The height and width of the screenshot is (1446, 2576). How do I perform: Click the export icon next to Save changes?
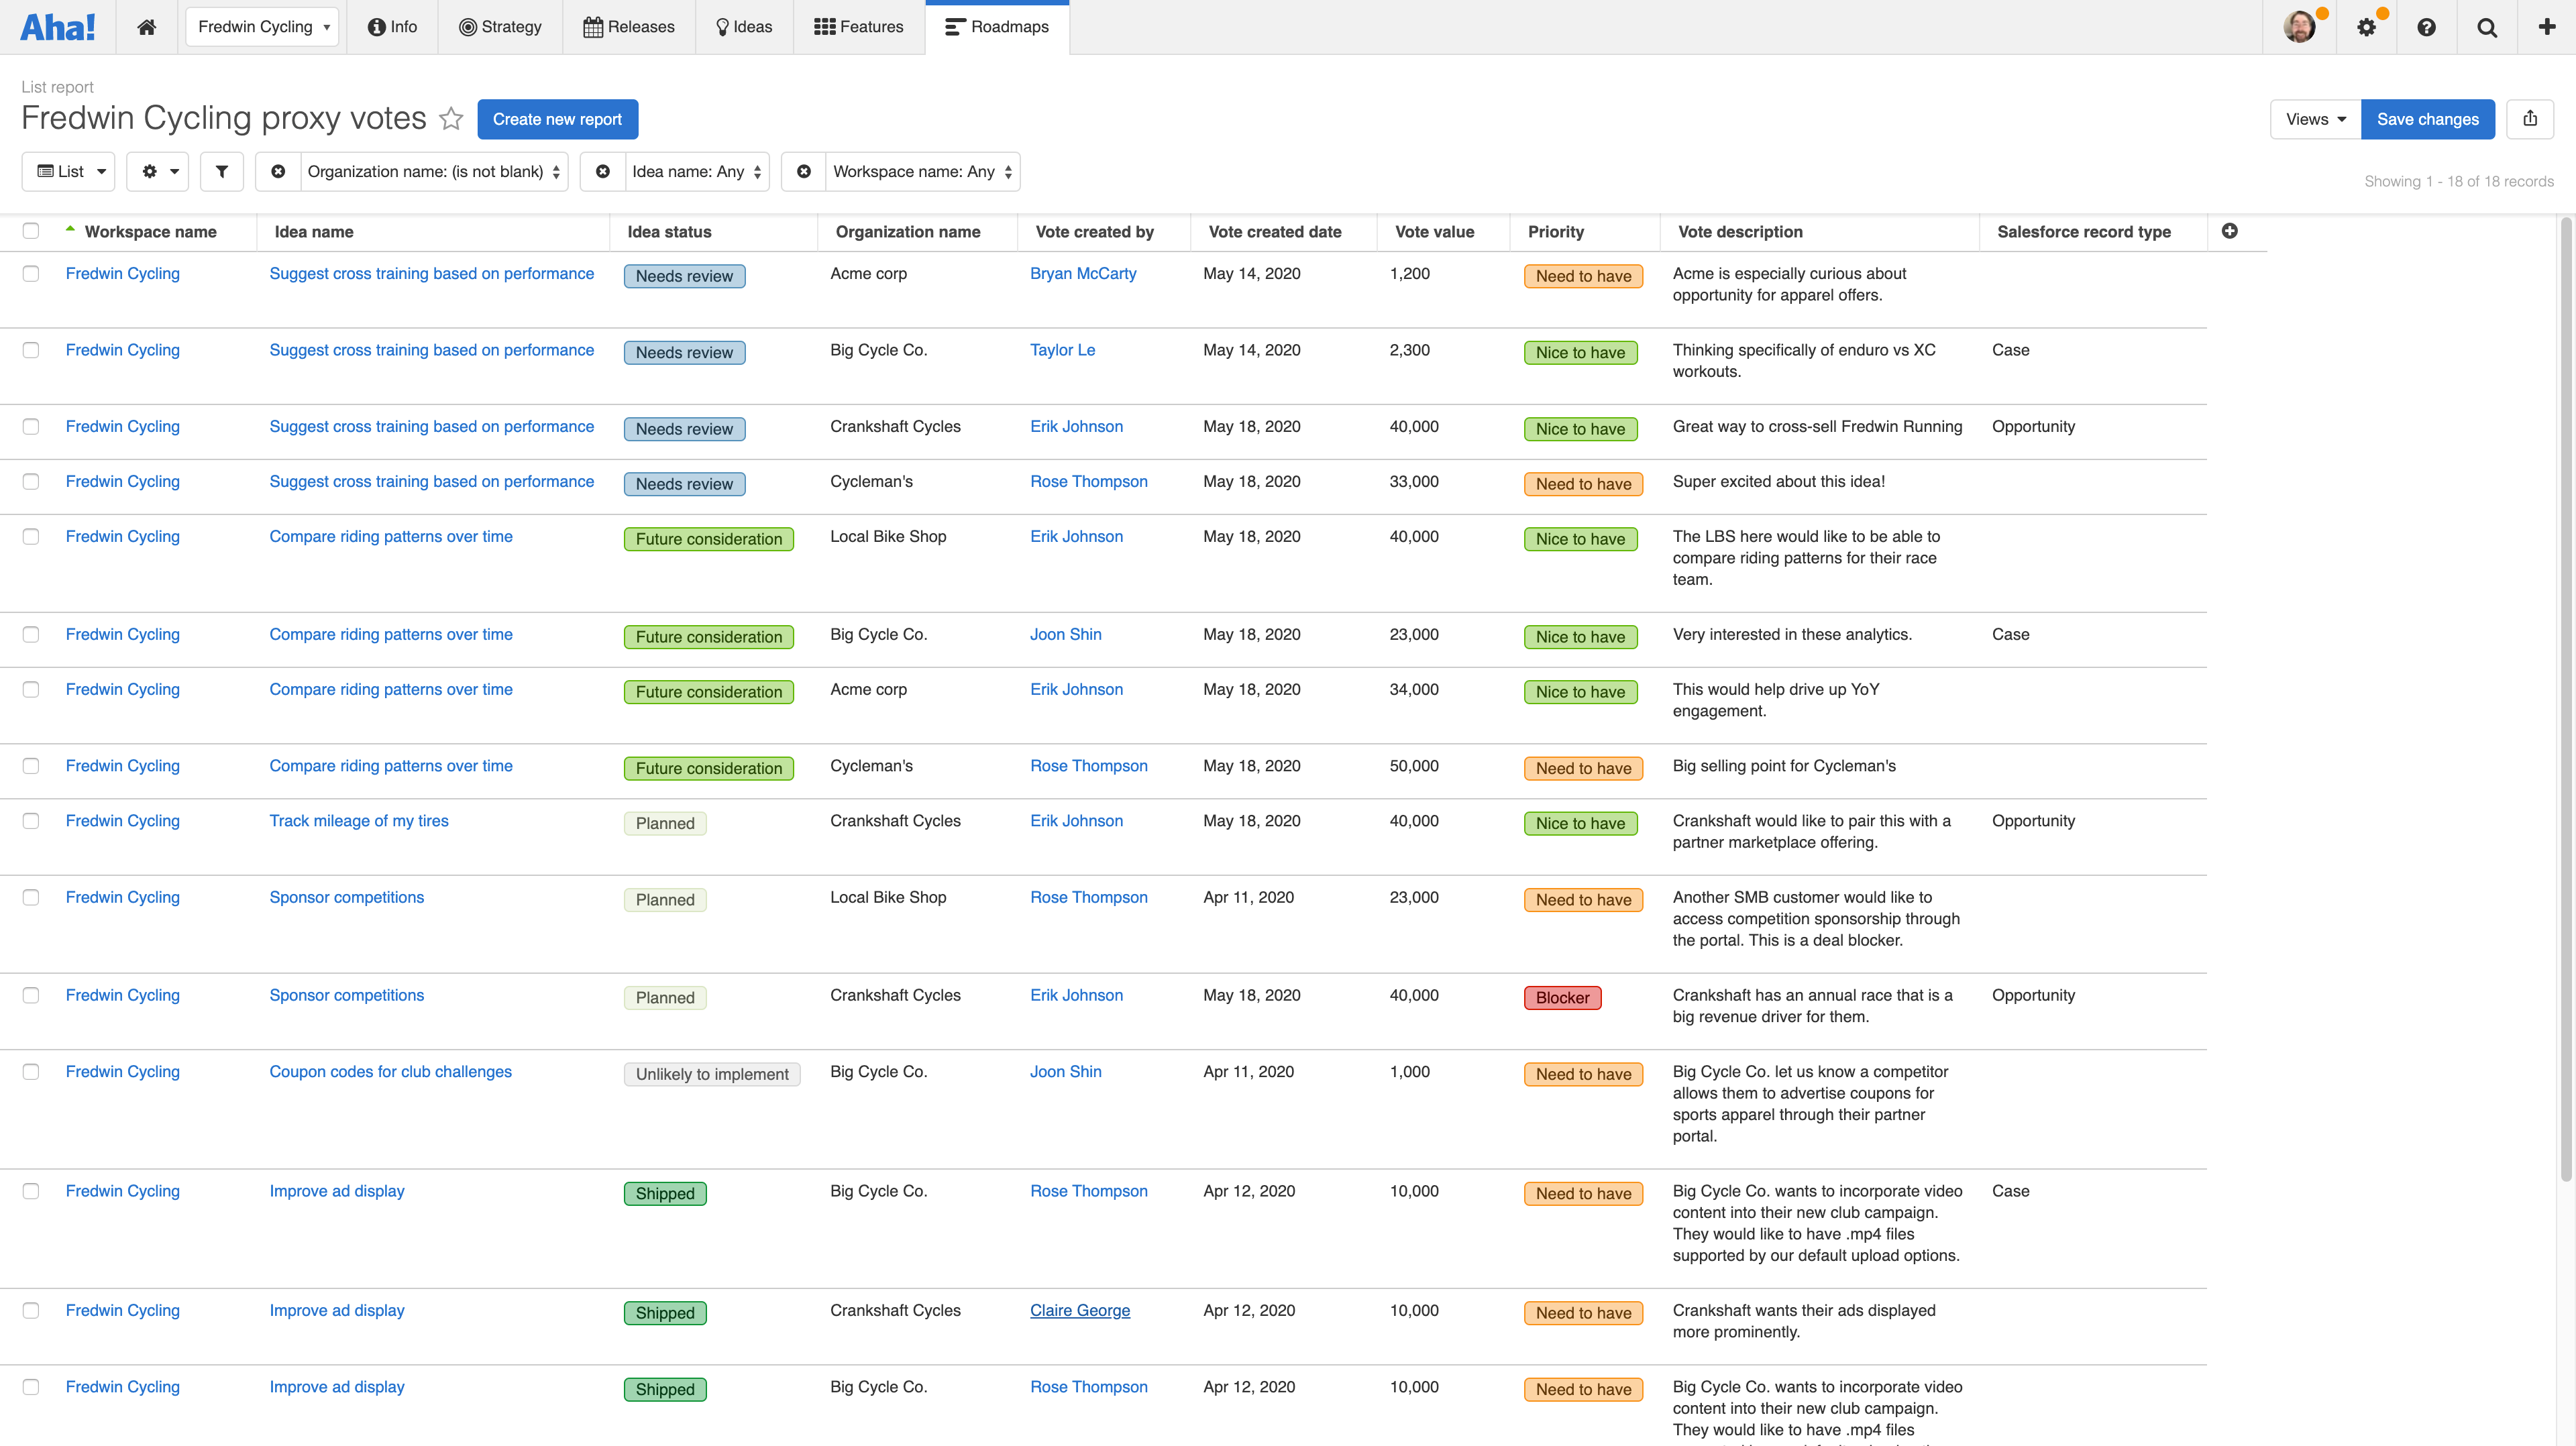(x=2531, y=119)
